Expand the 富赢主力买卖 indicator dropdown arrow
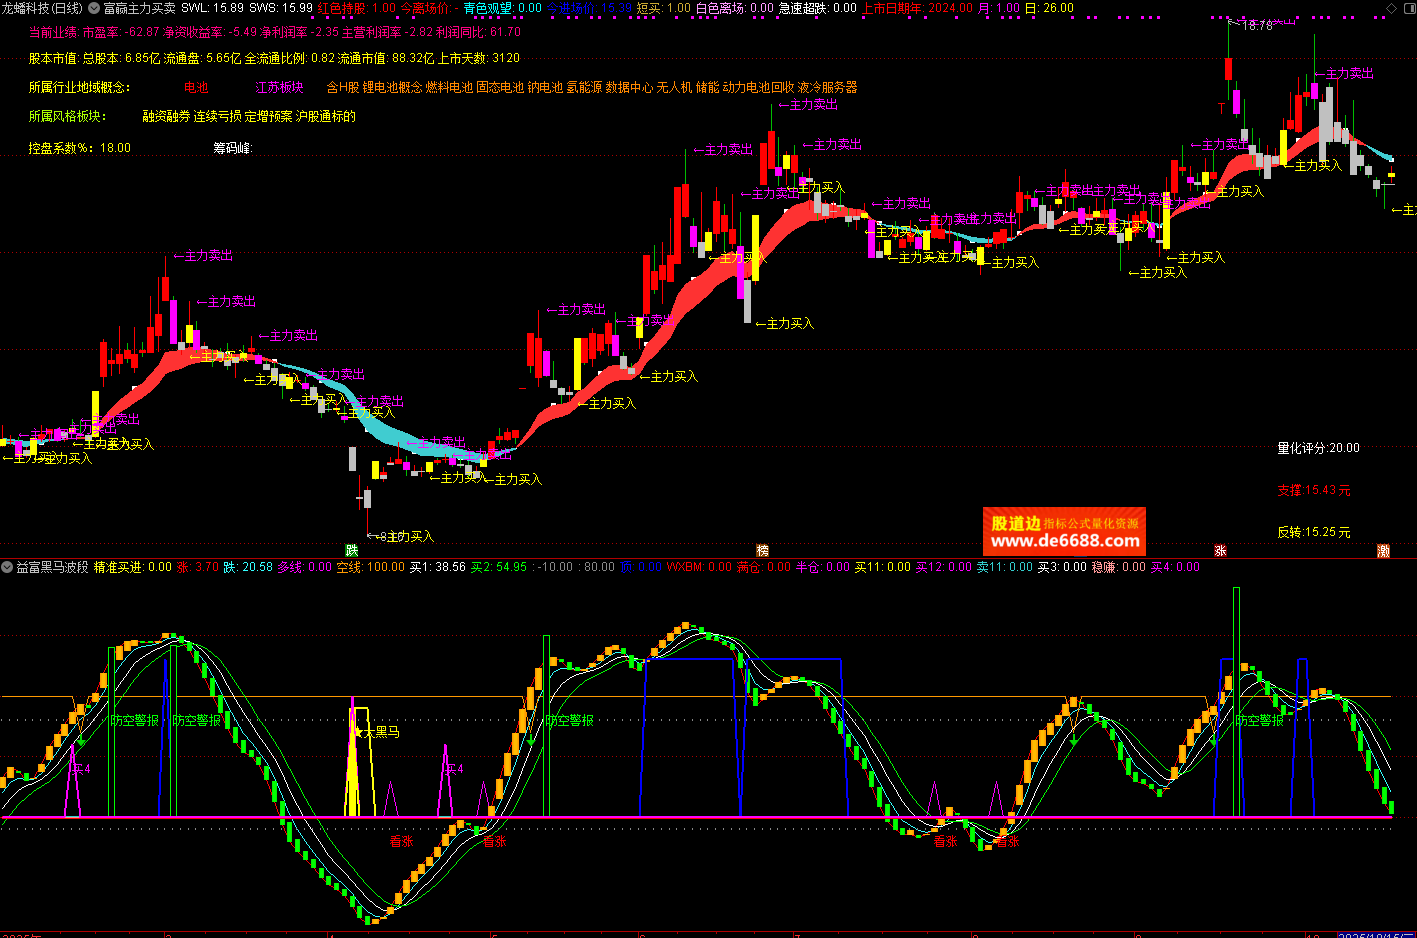Viewport: 1417px width, 938px height. point(95,8)
